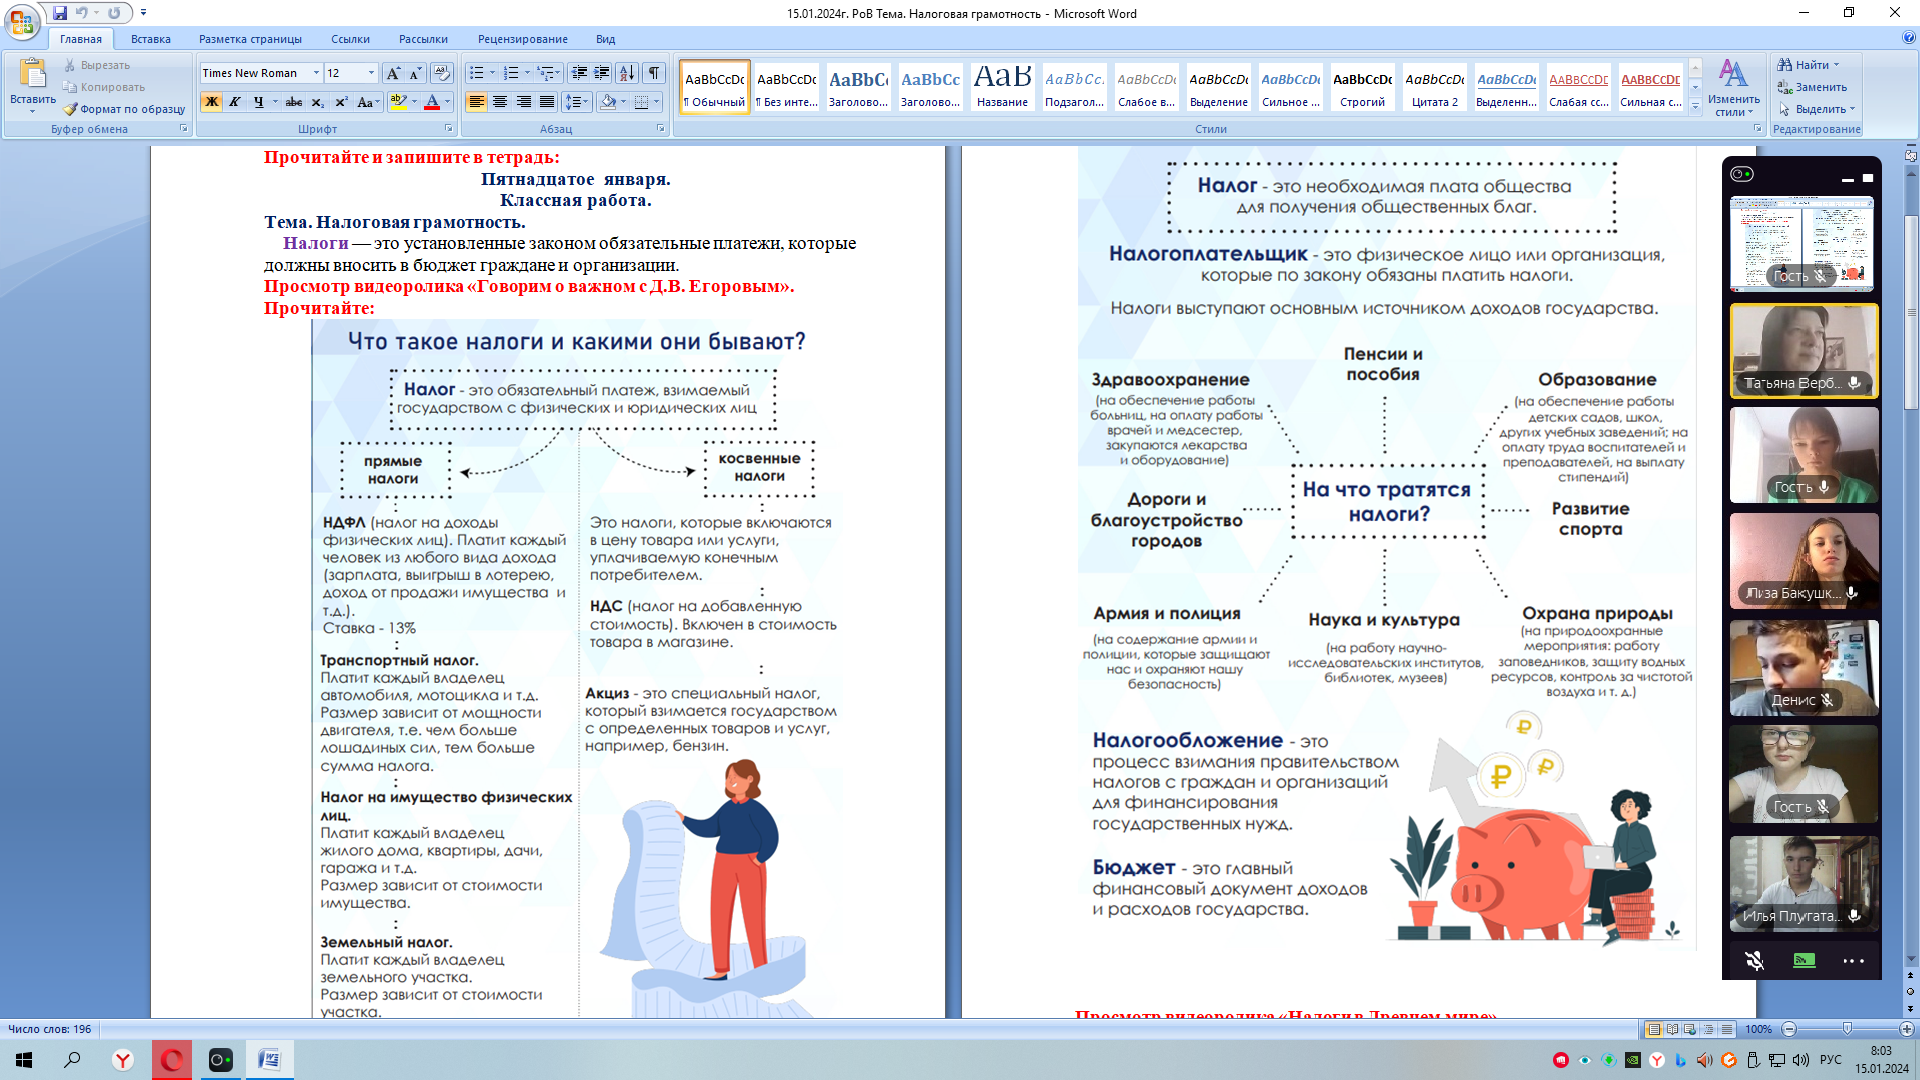The height and width of the screenshot is (1080, 1920).
Task: Apply superscript formatting
Action: [340, 102]
